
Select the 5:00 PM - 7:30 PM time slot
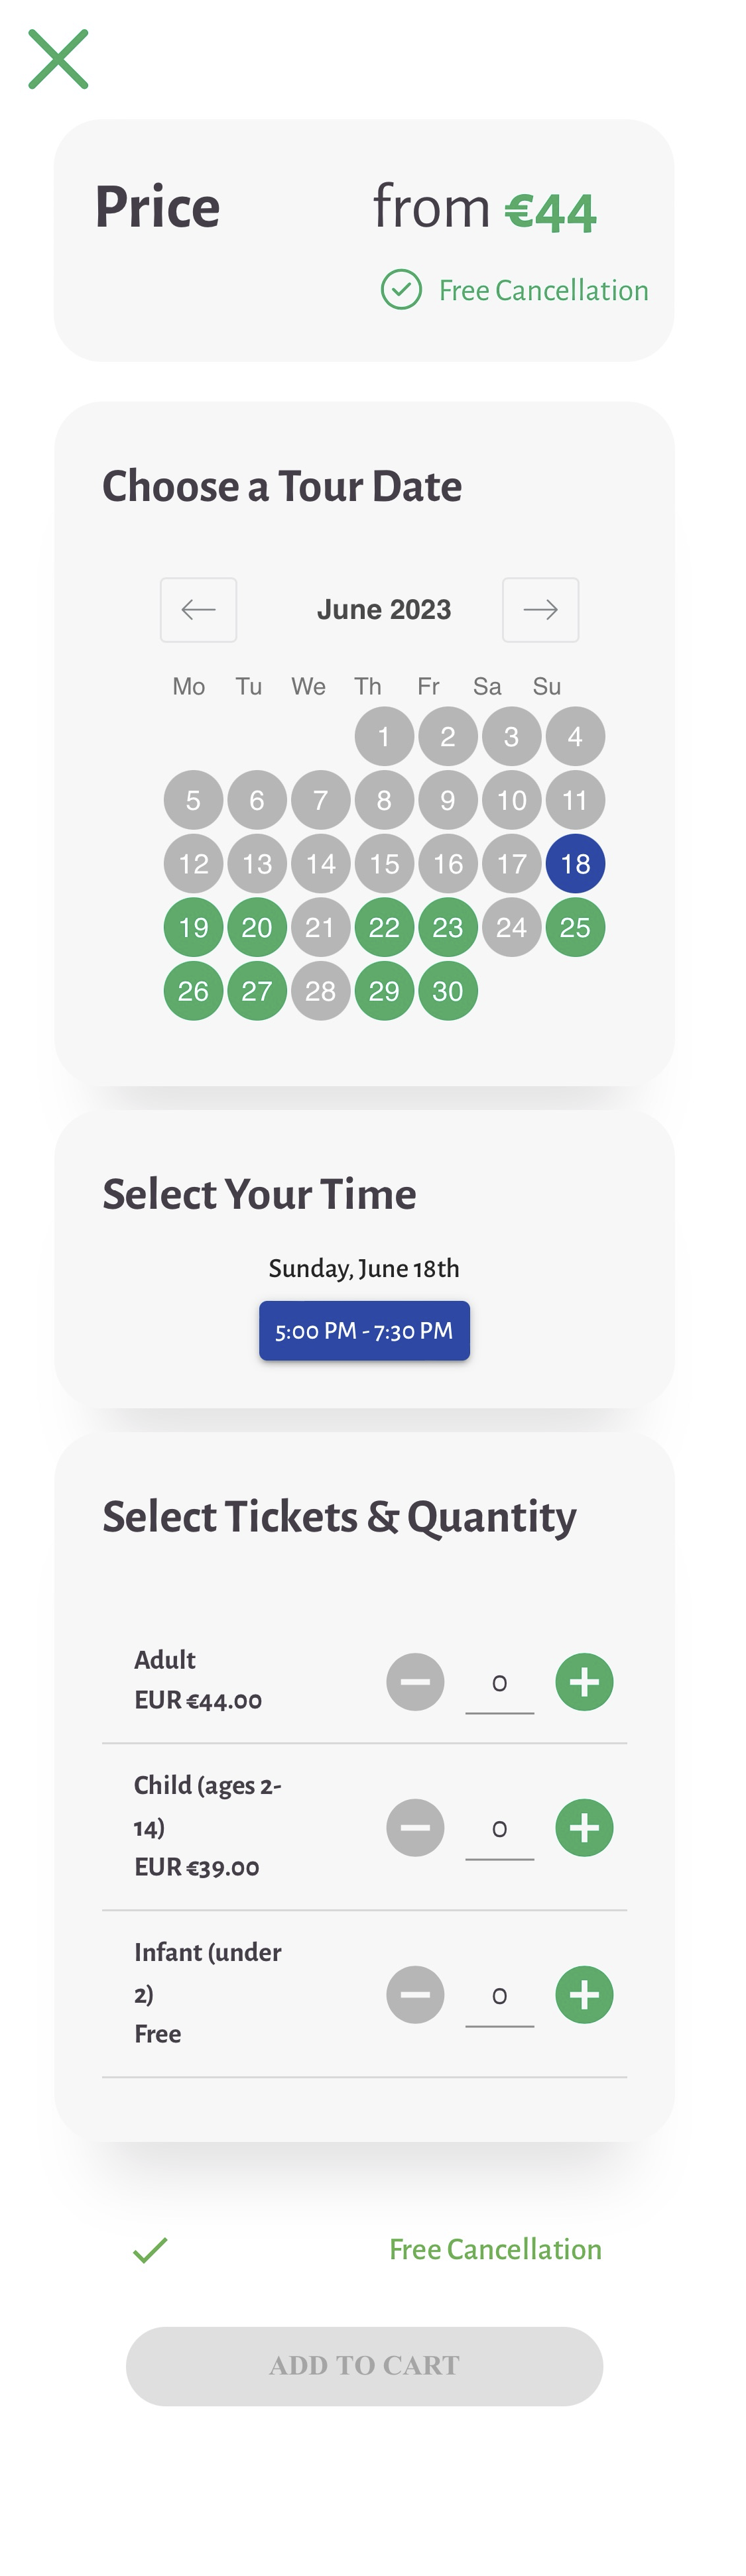tap(364, 1331)
